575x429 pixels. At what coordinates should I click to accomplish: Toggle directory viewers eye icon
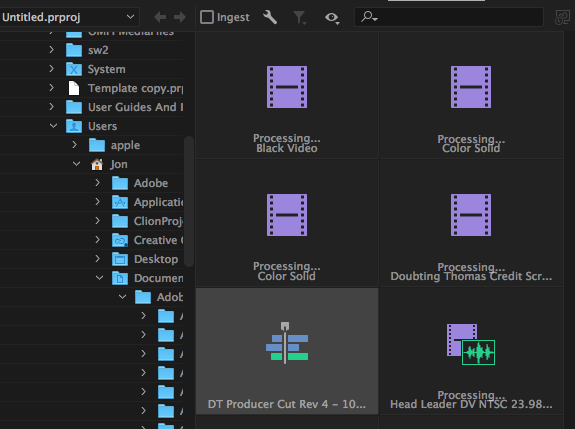(x=332, y=17)
